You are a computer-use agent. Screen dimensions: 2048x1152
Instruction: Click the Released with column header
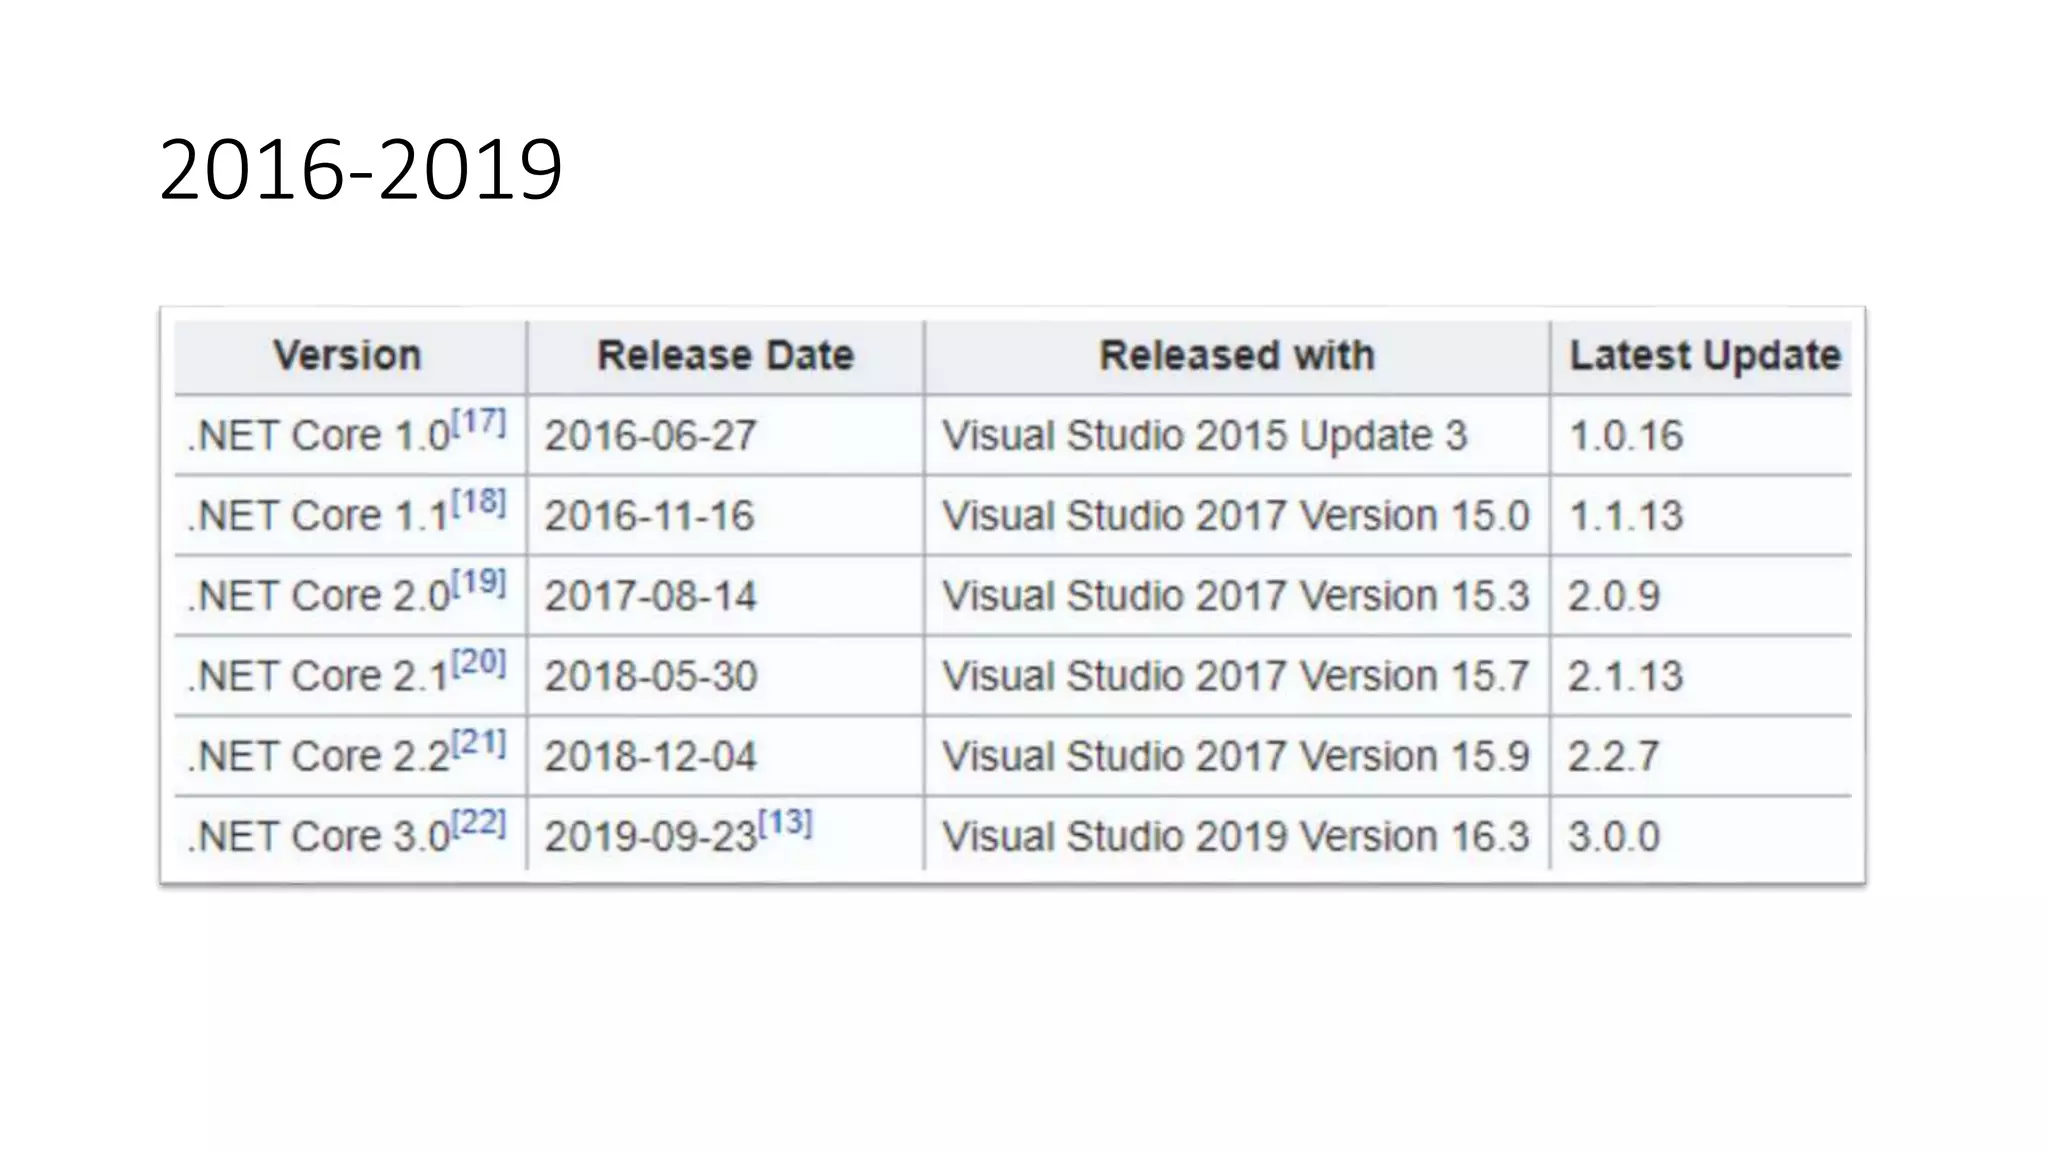[1237, 356]
